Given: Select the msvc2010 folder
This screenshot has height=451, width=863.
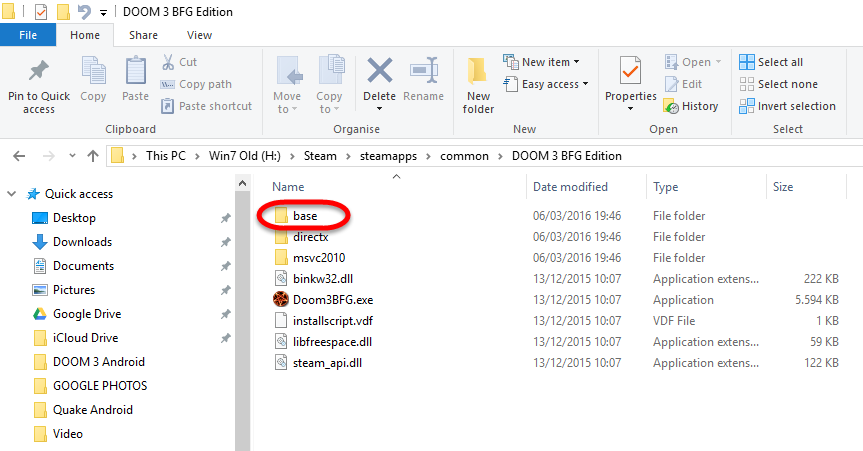Looking at the screenshot, I should point(310,258).
